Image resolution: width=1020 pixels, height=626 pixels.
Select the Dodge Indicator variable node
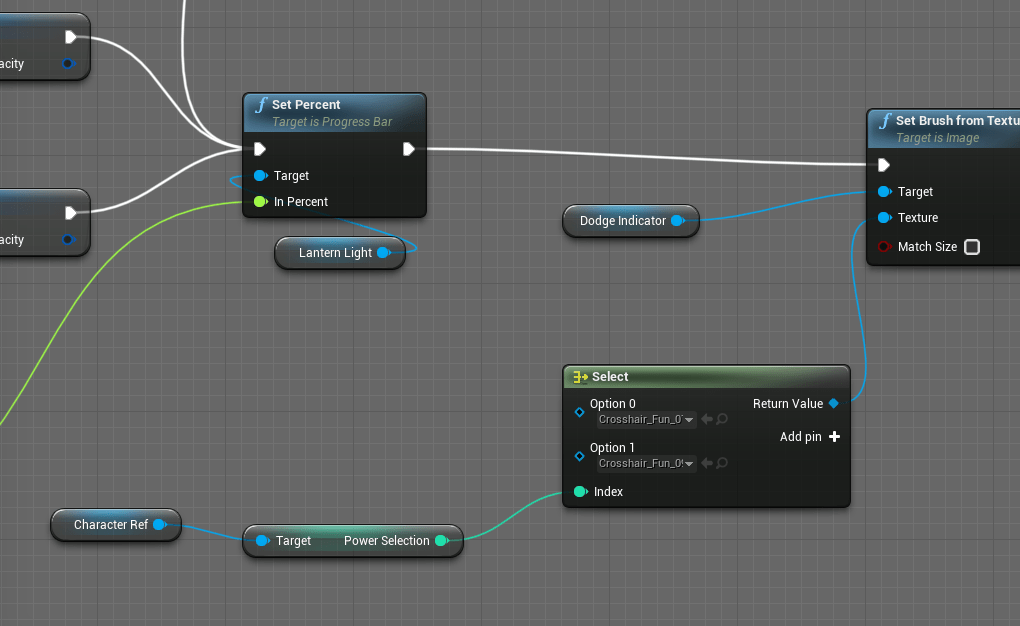click(x=622, y=221)
